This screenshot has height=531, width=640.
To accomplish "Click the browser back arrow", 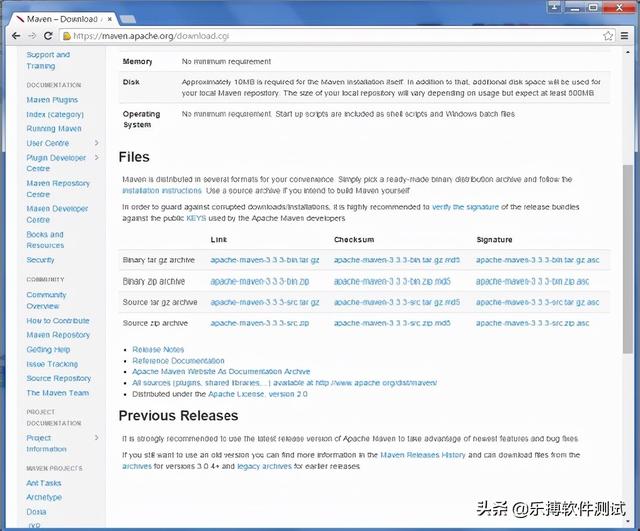I will 16,36.
